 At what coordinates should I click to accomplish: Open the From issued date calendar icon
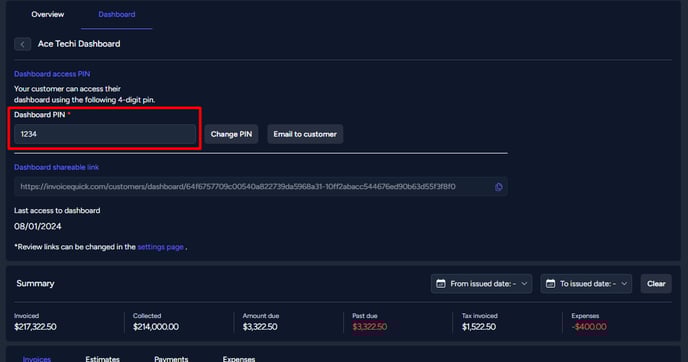441,284
